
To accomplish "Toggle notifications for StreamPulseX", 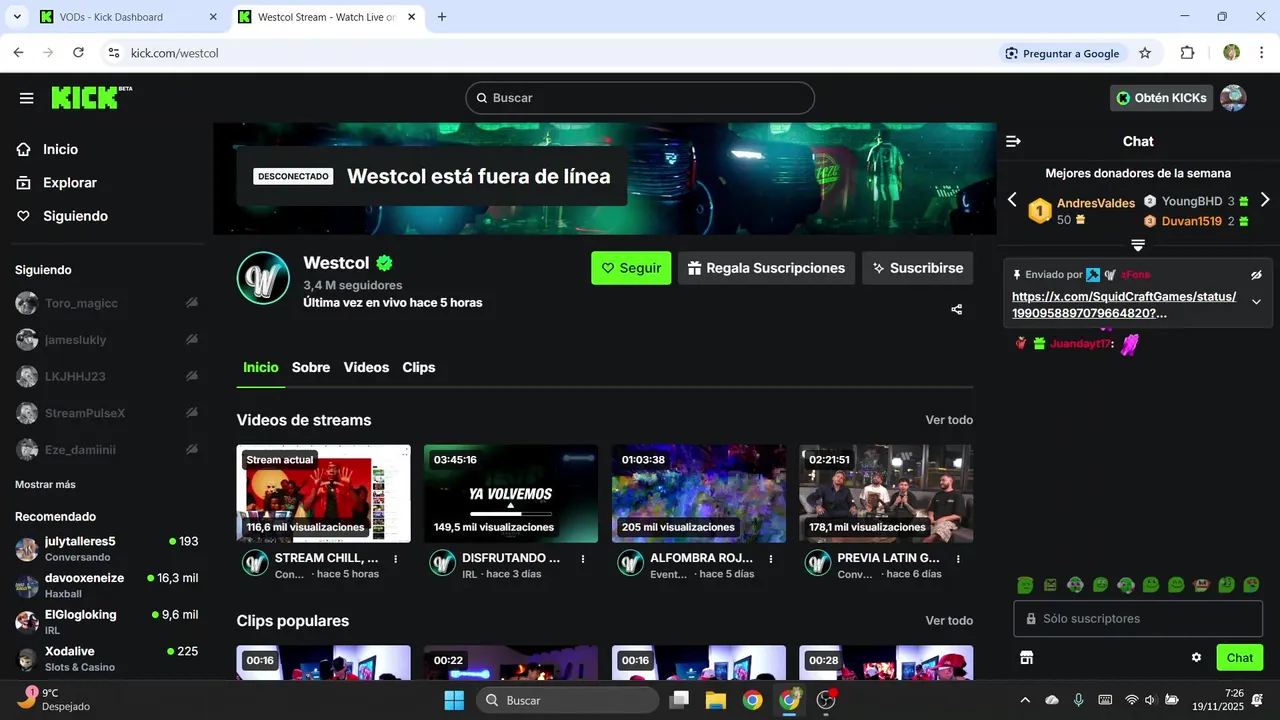I will pyautogui.click(x=191, y=413).
